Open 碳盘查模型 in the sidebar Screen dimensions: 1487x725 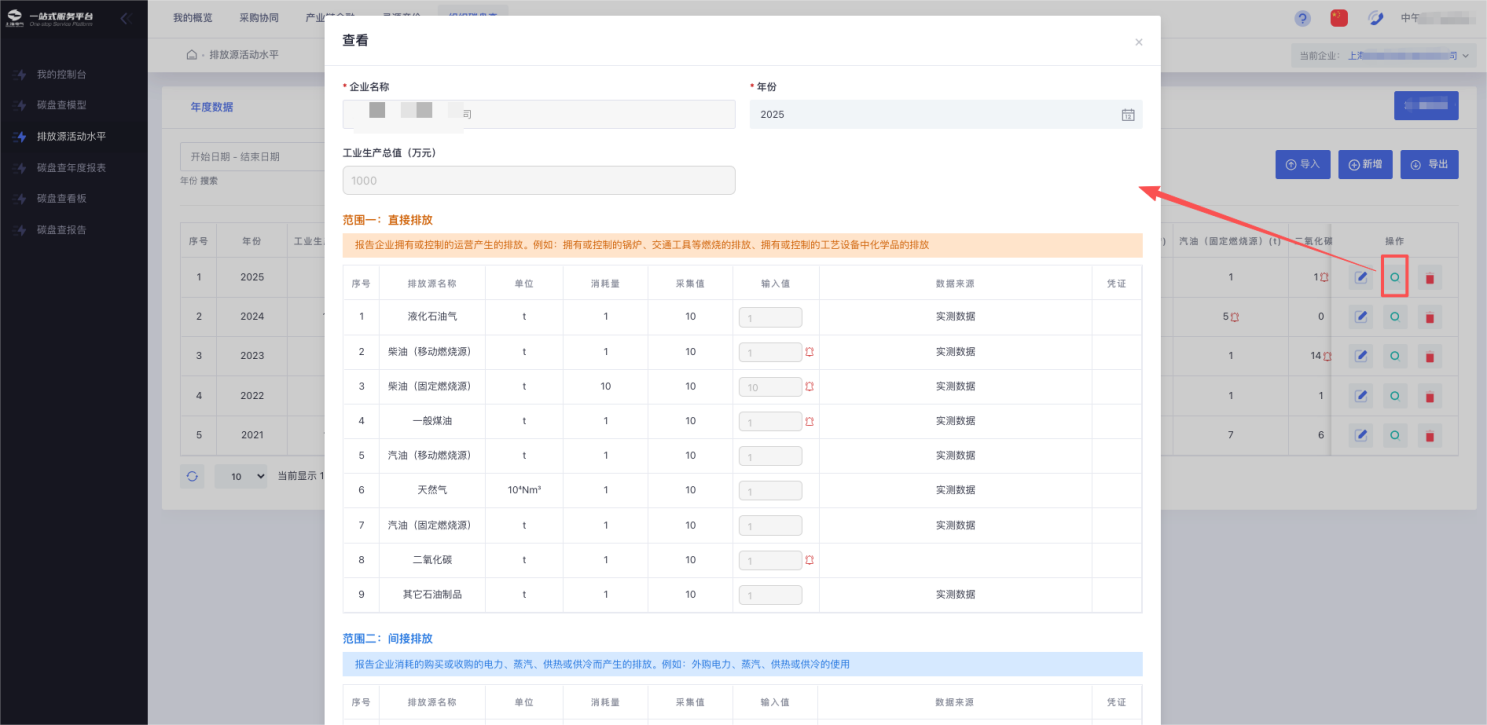(68, 105)
